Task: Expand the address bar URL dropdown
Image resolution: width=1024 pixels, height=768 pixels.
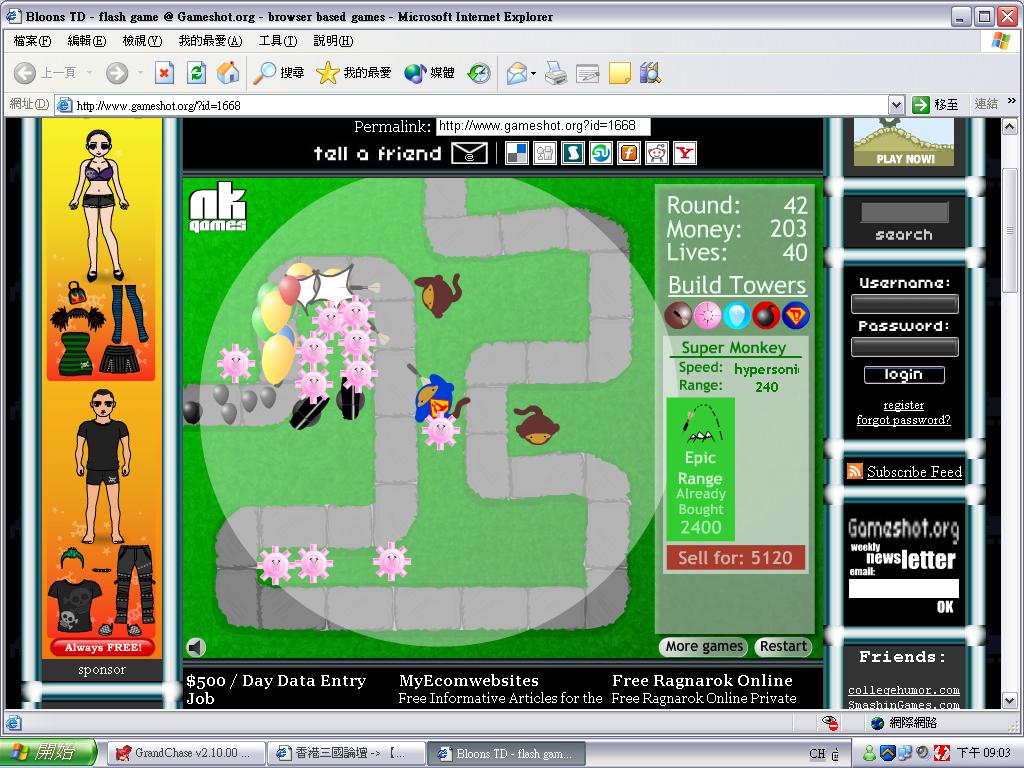Action: pos(896,104)
